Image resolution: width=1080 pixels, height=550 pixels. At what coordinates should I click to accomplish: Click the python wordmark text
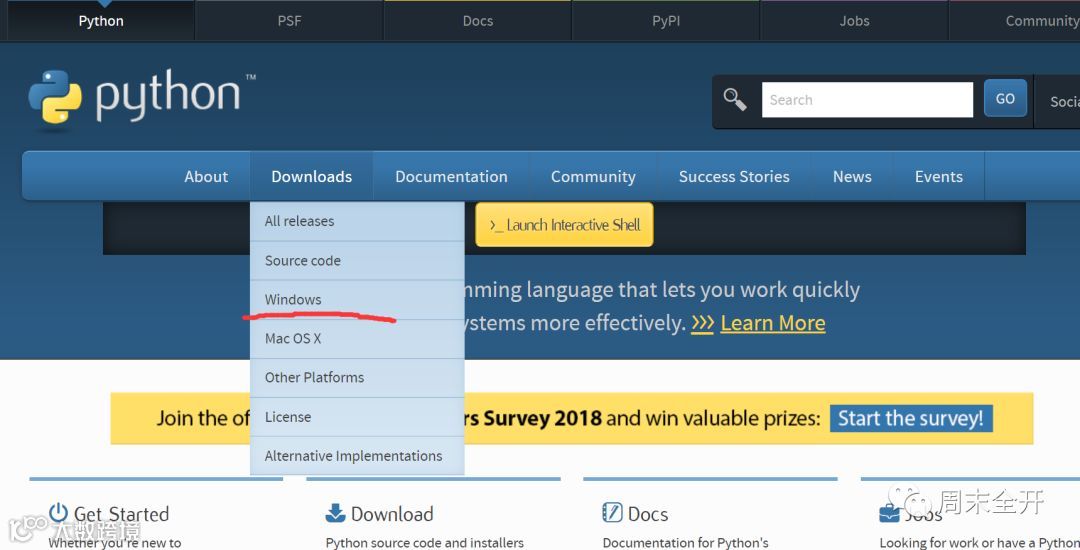click(x=167, y=96)
